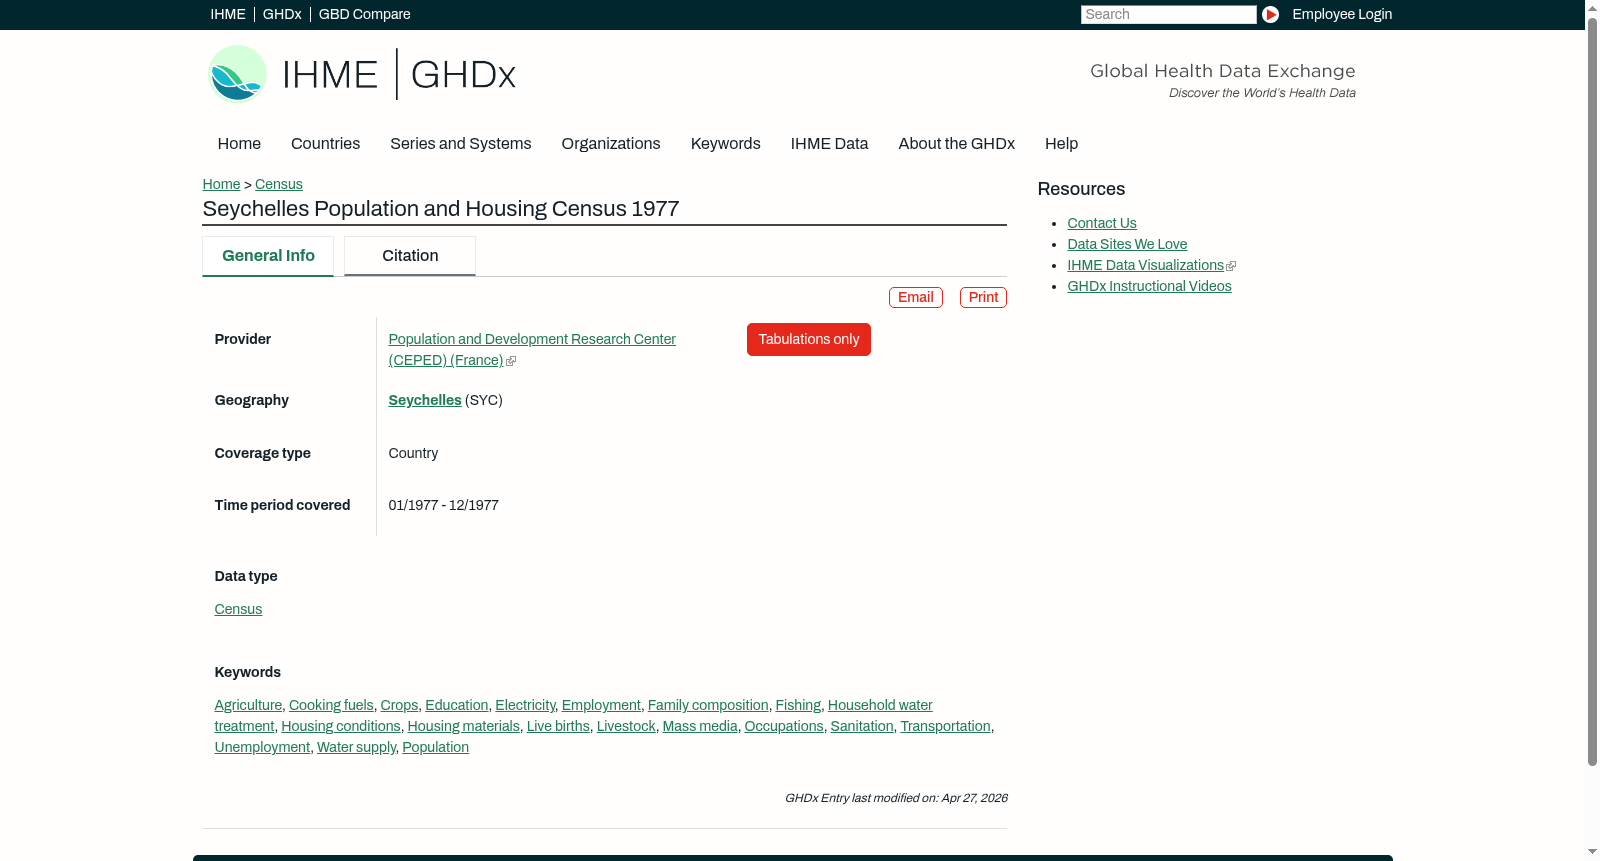The width and height of the screenshot is (1600, 861).
Task: Open the Cooking fuels keyword
Action: (331, 705)
